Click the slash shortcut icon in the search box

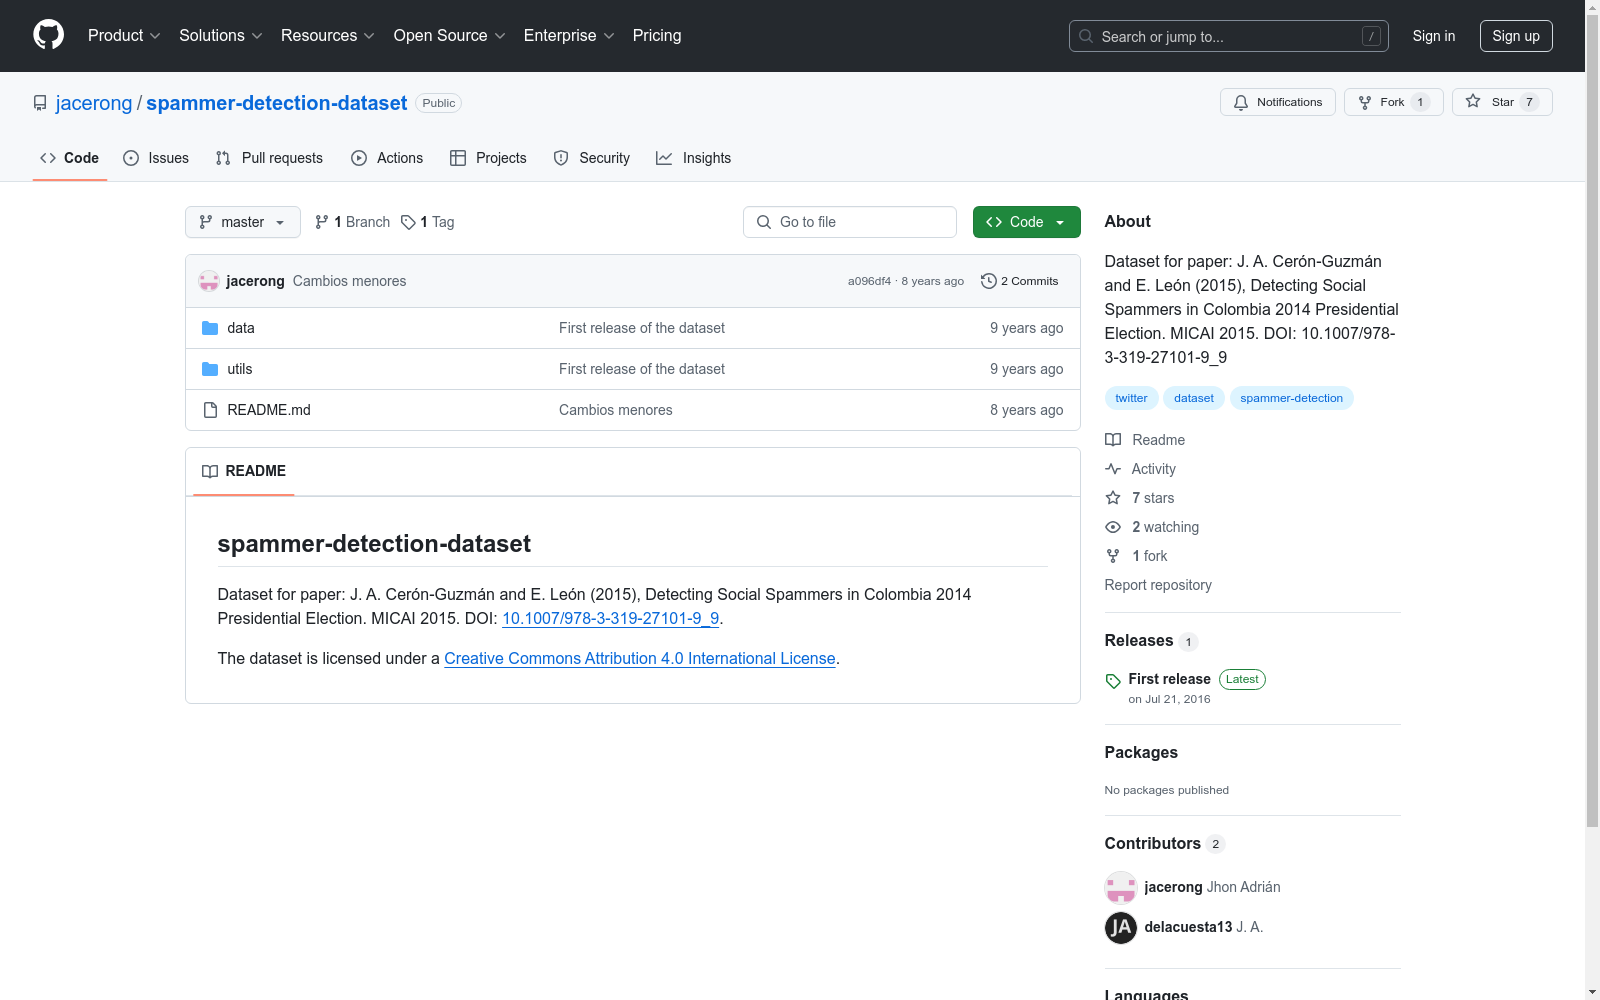tap(1371, 36)
